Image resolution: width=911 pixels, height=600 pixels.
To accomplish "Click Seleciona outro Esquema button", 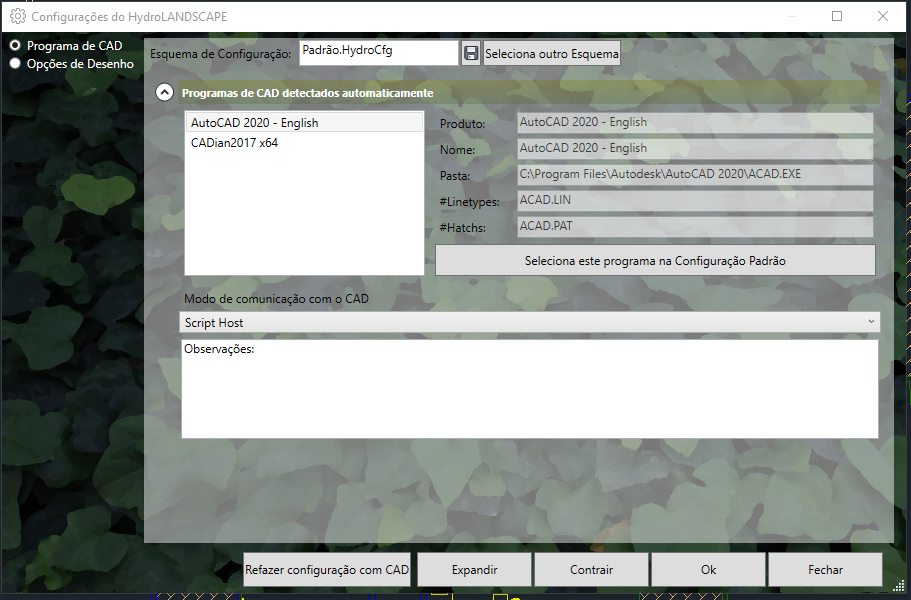I will [552, 53].
